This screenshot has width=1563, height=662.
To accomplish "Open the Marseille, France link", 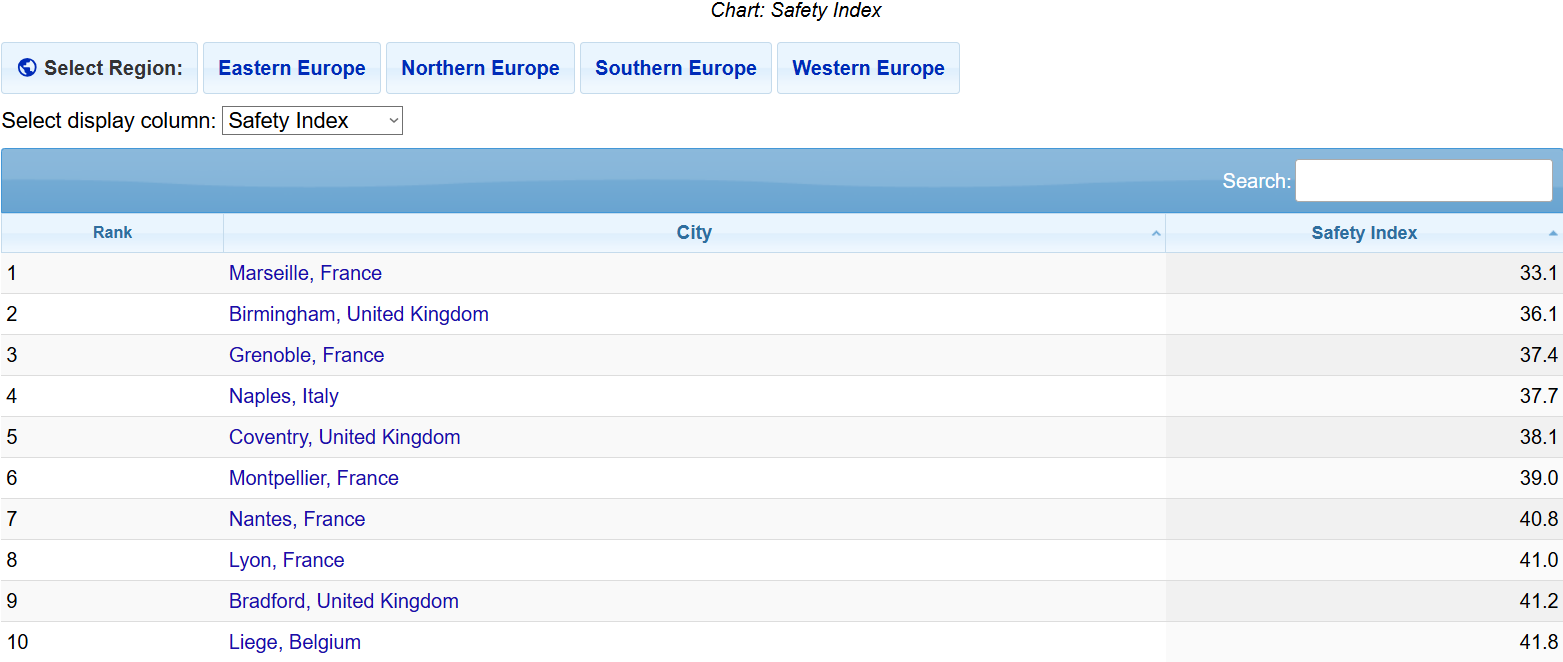I will [x=305, y=273].
